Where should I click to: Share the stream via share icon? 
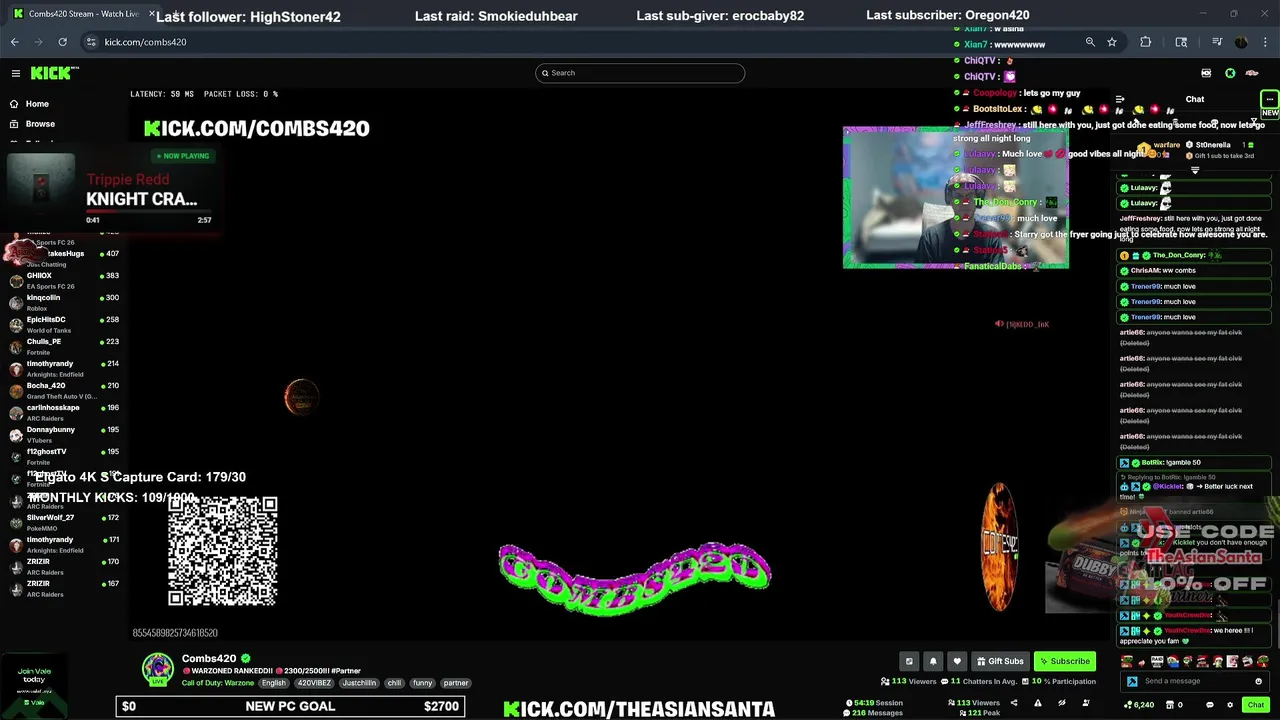click(1014, 703)
